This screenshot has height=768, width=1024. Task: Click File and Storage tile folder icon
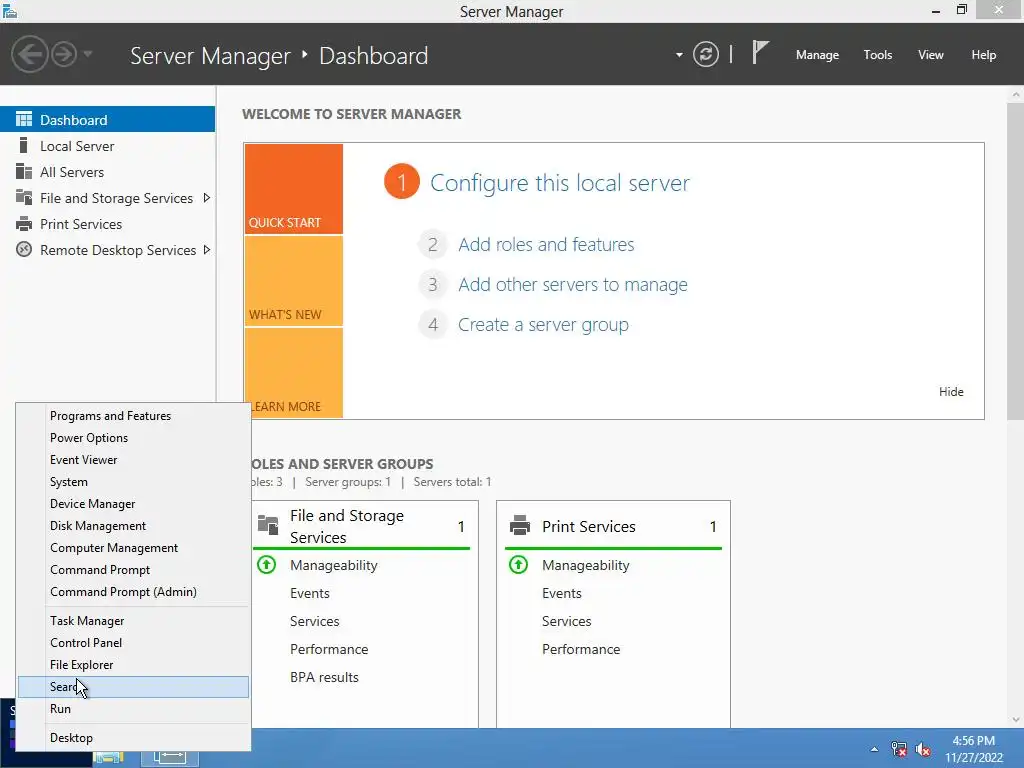(268, 525)
